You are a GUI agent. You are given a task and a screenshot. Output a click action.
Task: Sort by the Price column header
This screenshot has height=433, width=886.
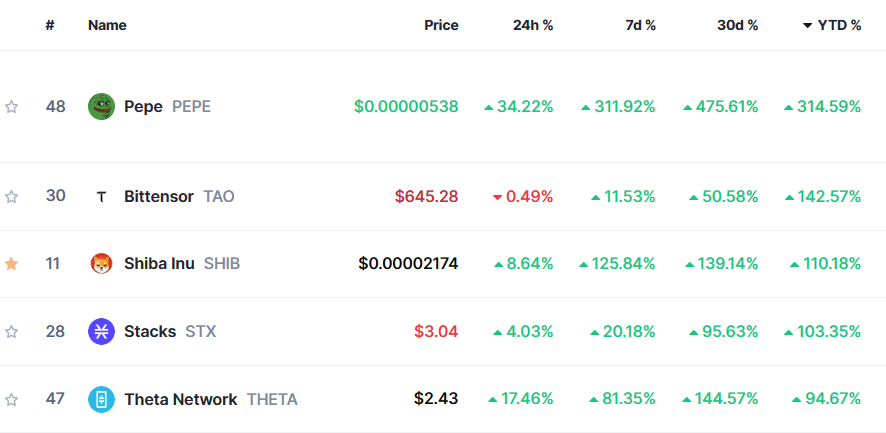pyautogui.click(x=441, y=25)
